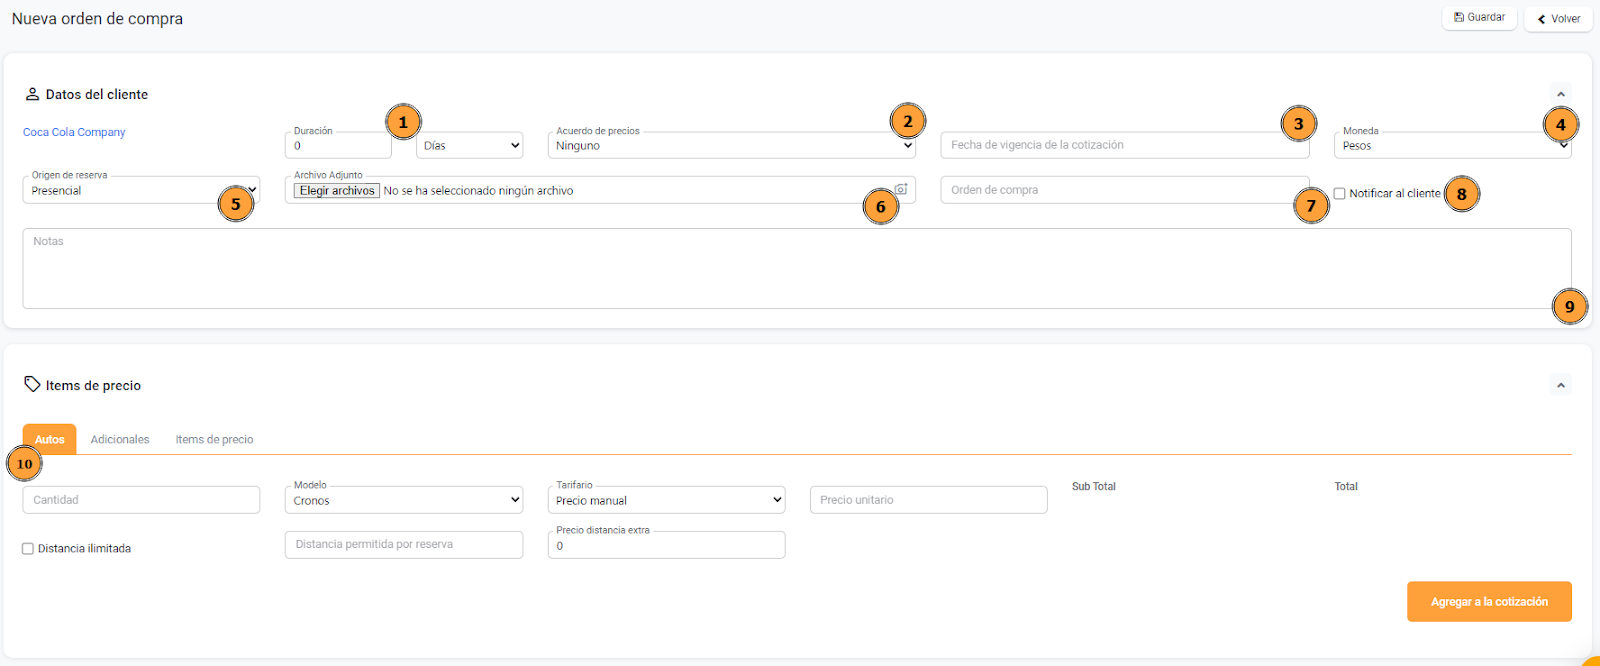Select the Modelo dropdown showing Cronos

404,500
